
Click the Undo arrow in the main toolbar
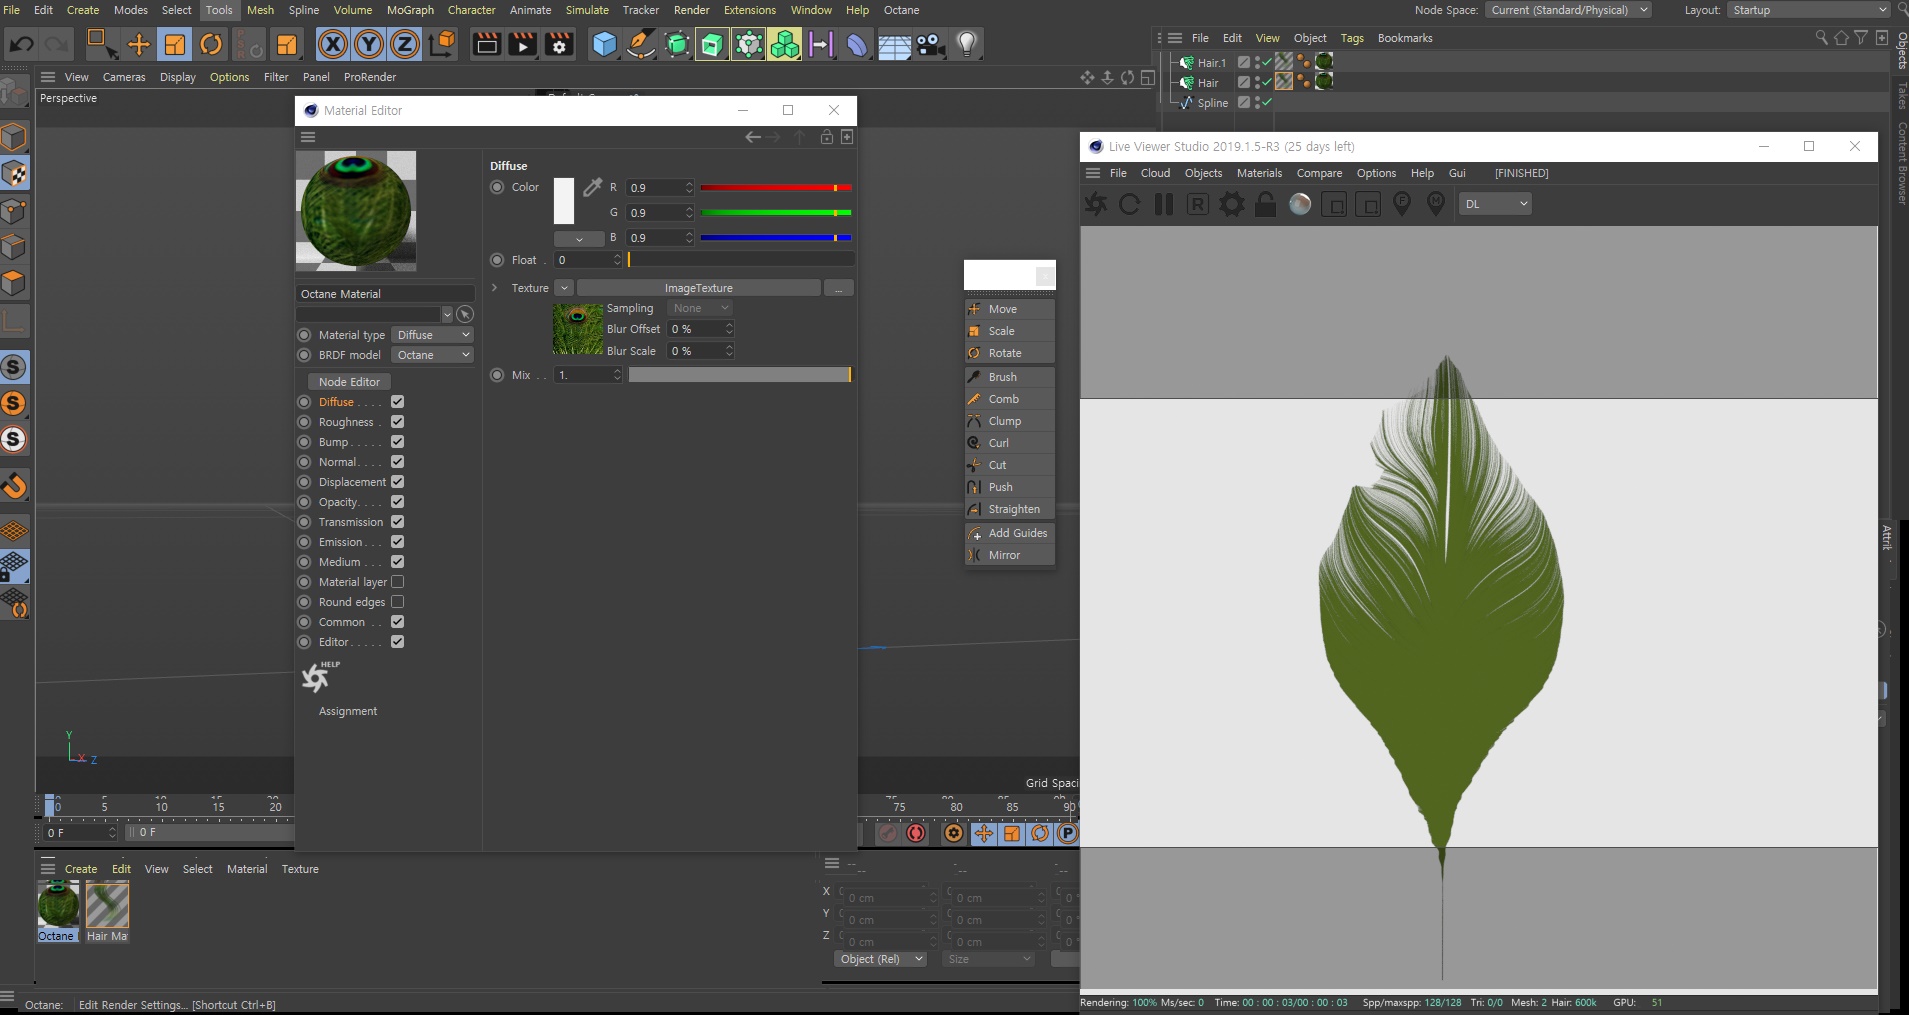(x=21, y=44)
